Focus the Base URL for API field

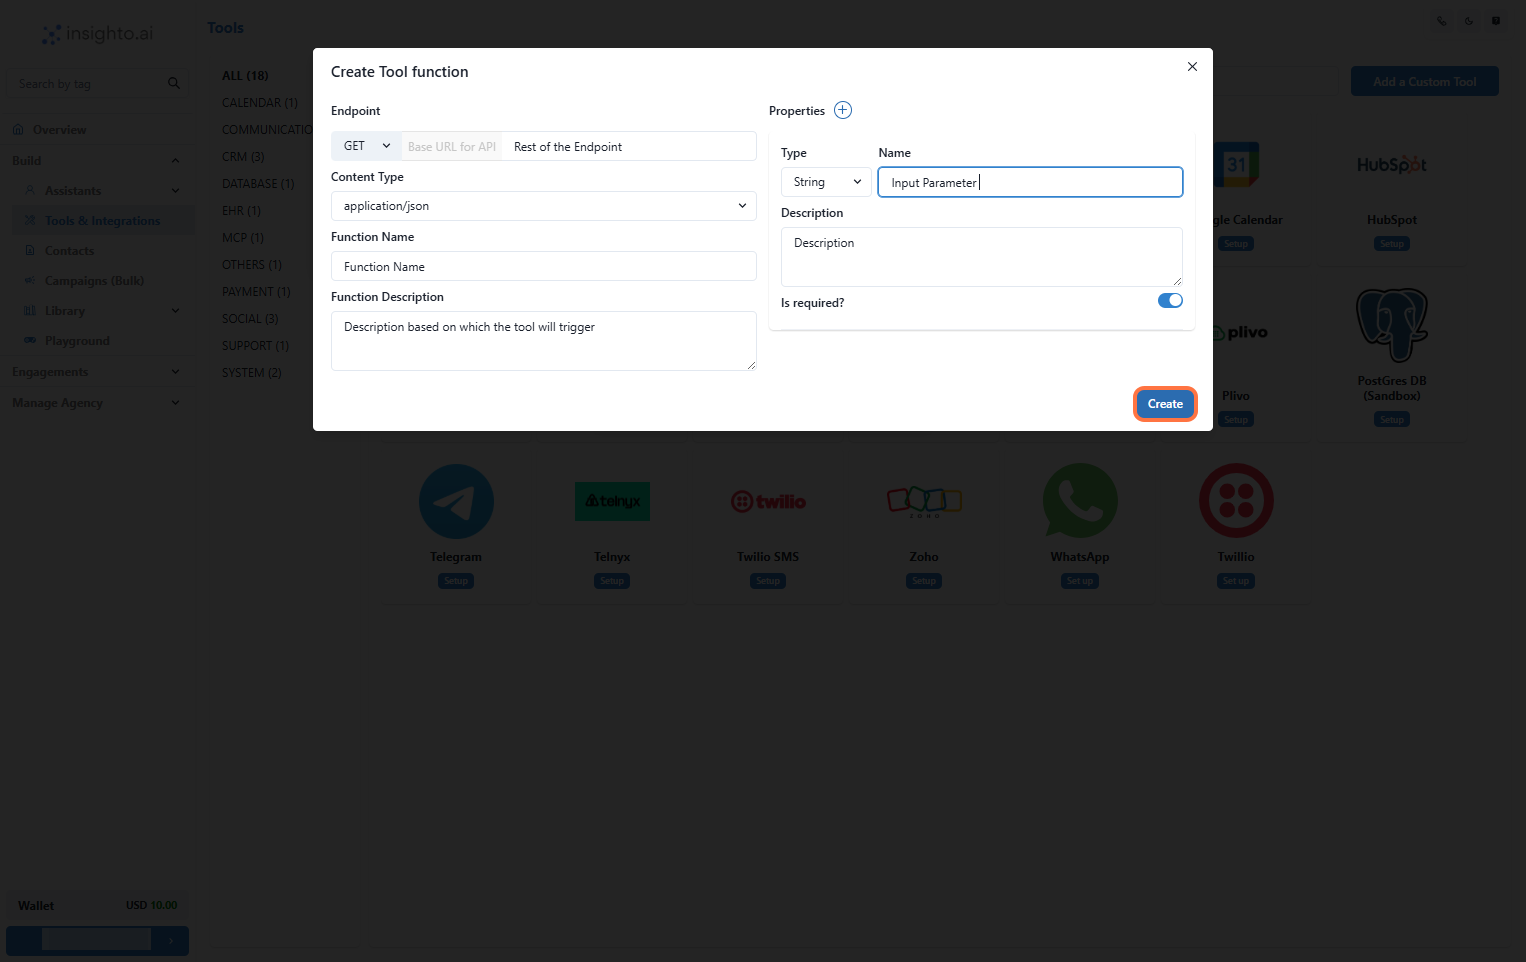click(452, 146)
